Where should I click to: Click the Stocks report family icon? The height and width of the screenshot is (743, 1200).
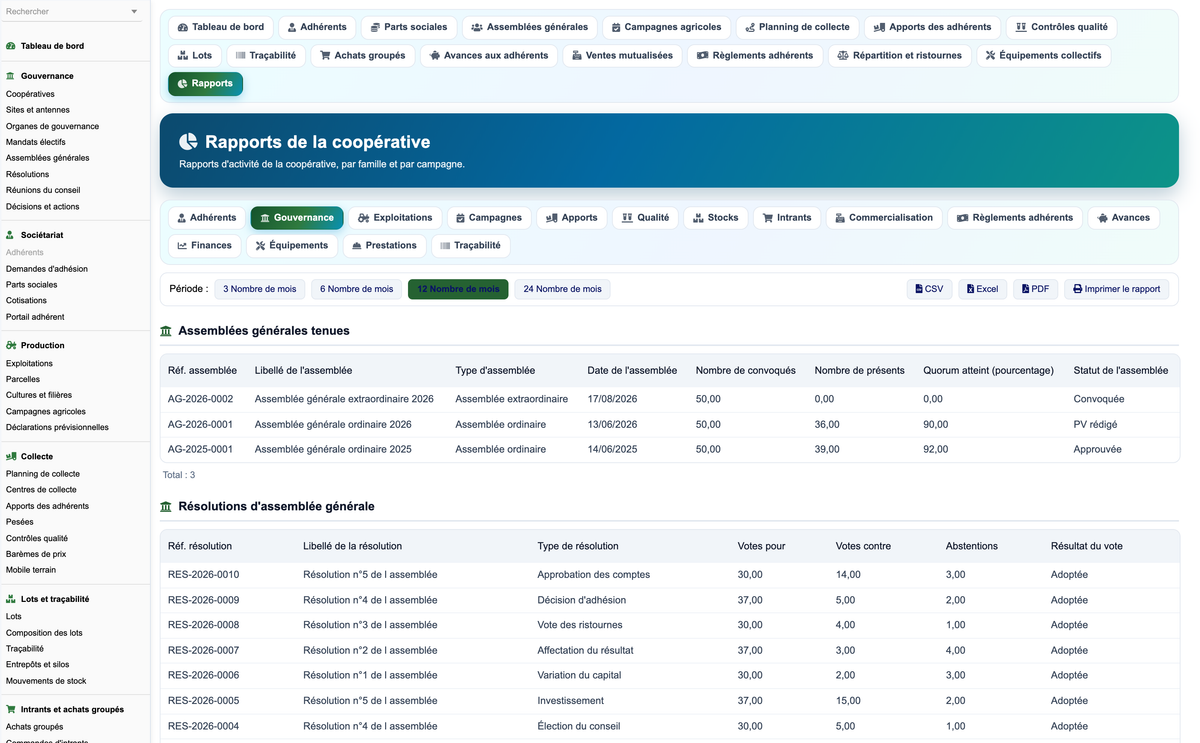point(698,218)
